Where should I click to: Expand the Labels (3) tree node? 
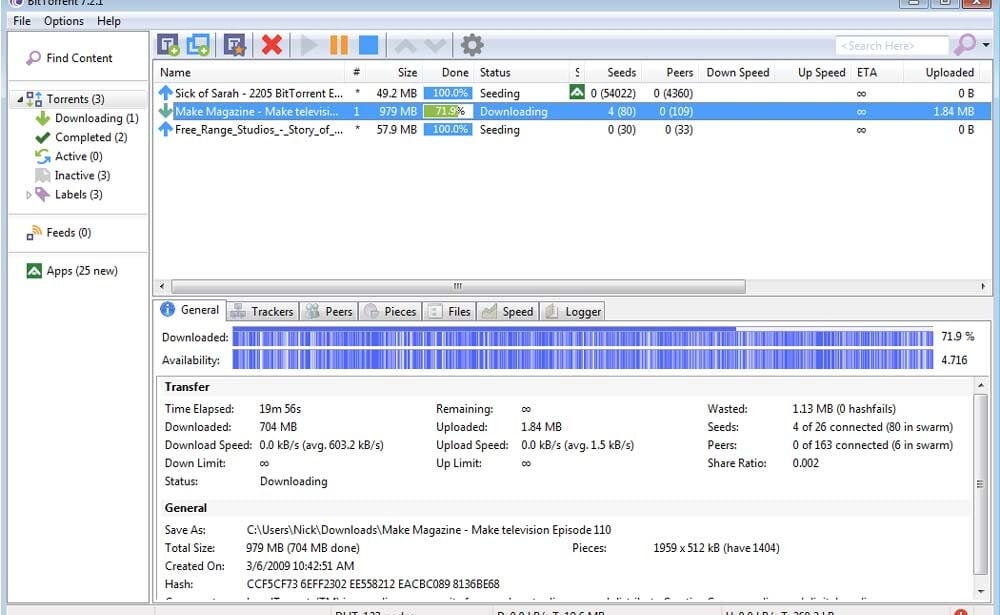[29, 195]
